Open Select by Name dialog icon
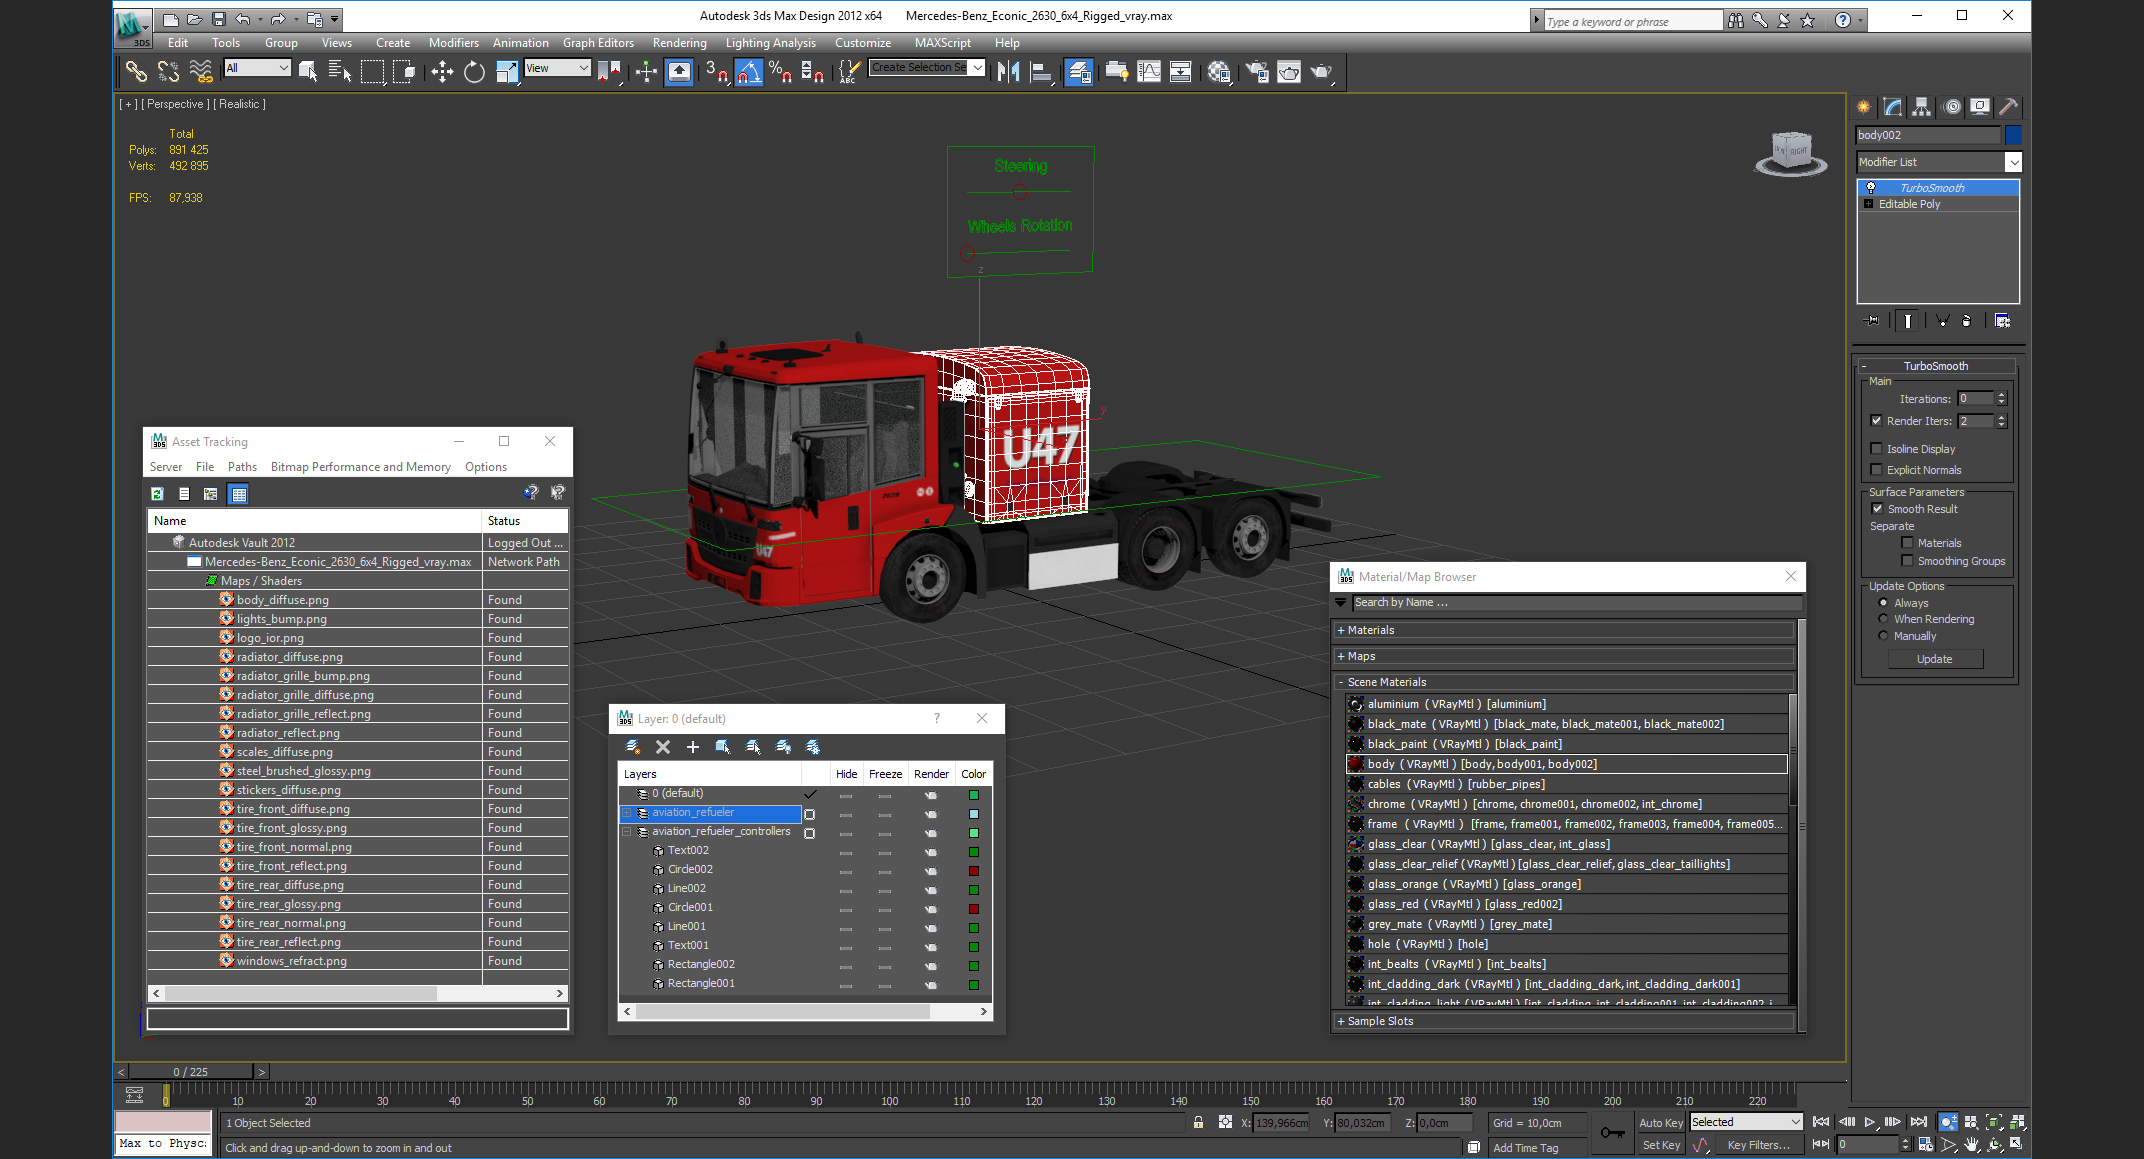 coord(339,71)
